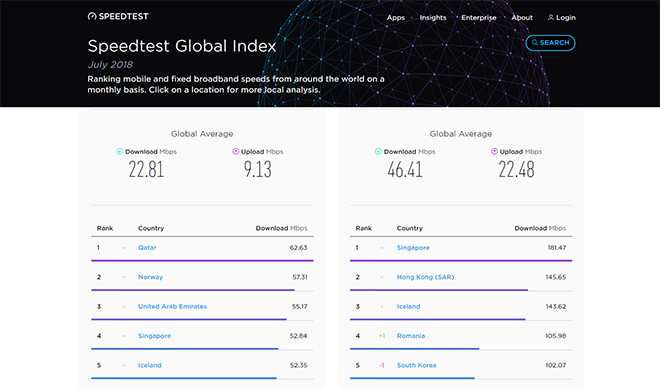Click the 57.31 download value
The image size is (660, 389).
click(x=300, y=277)
